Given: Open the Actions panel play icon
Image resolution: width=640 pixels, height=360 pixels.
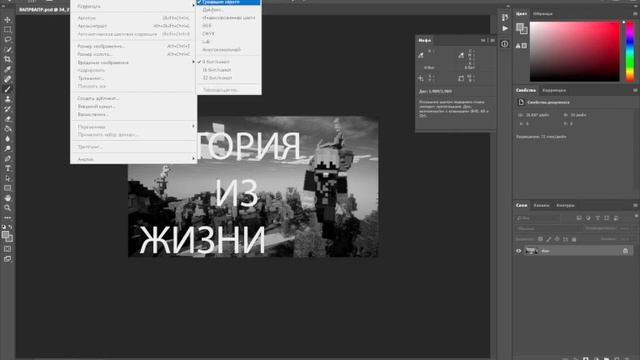Looking at the screenshot, I should click(x=505, y=29).
